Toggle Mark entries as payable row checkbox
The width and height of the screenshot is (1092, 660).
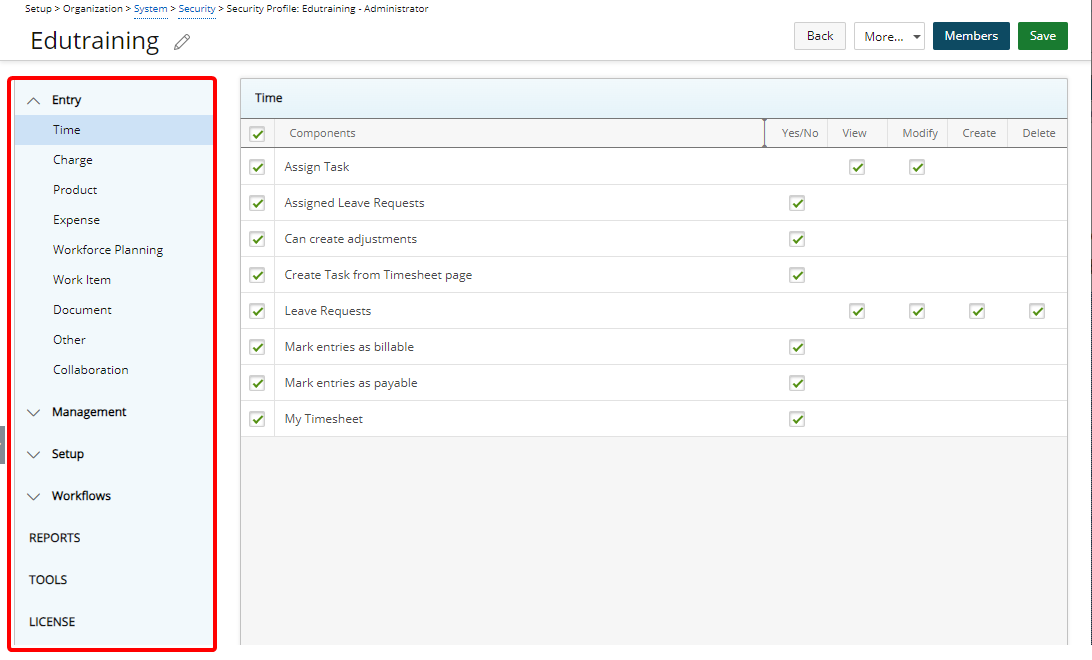click(x=258, y=383)
